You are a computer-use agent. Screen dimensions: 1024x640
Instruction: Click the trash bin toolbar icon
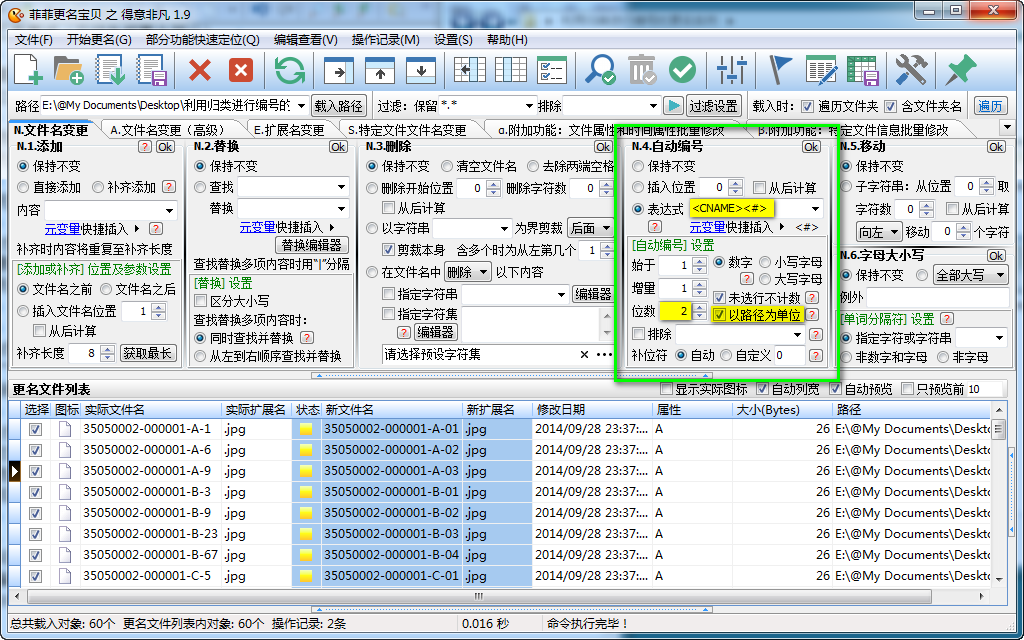tap(642, 70)
